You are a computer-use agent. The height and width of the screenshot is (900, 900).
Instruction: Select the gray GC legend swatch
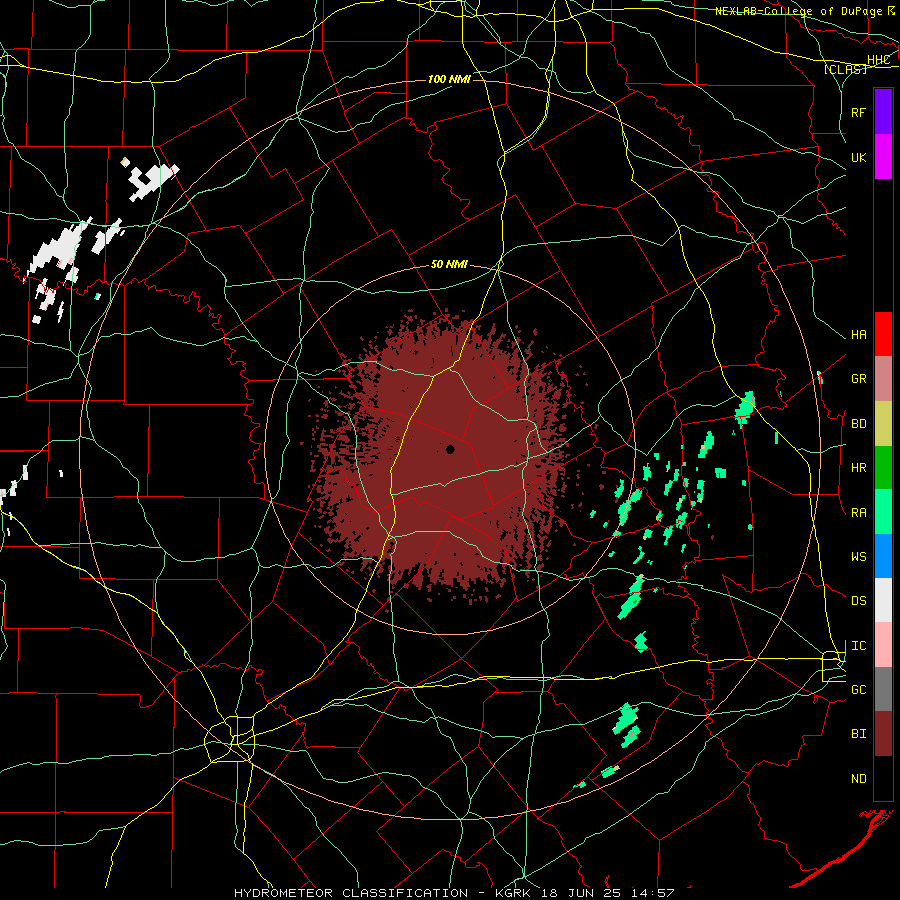coord(883,689)
